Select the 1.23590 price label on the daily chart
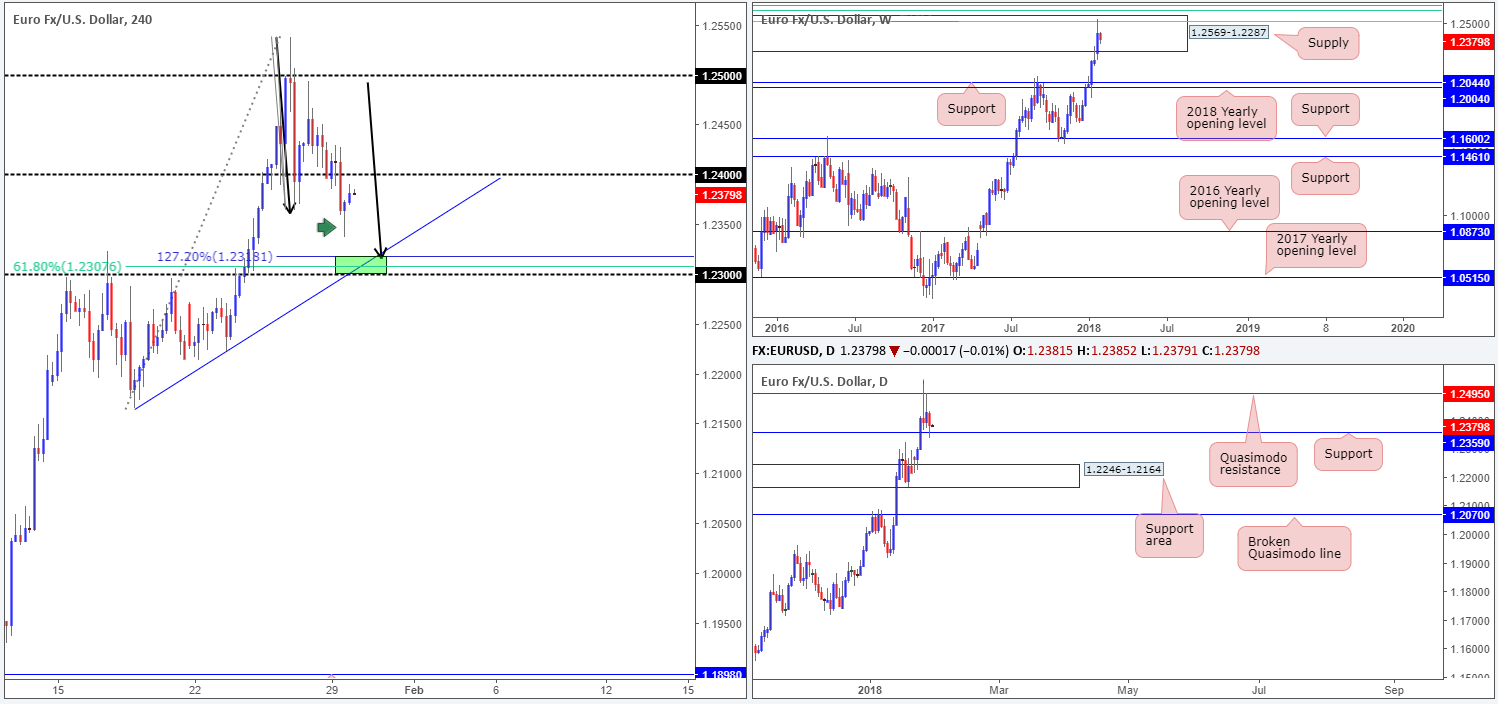1498x704 pixels. pyautogui.click(x=1468, y=442)
